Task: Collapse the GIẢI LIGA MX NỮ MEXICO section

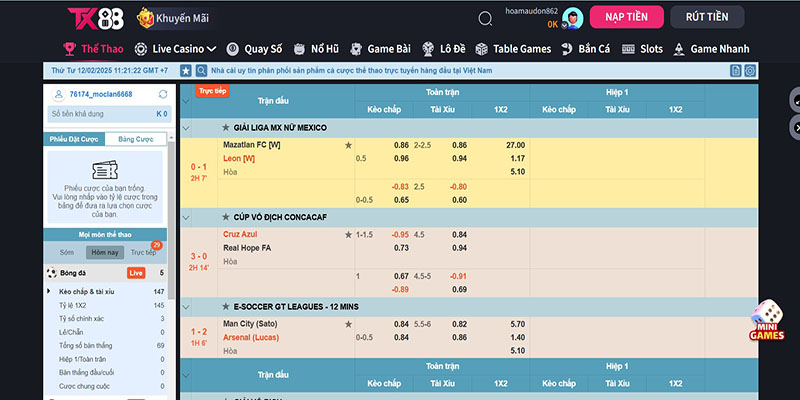Action: (187, 127)
